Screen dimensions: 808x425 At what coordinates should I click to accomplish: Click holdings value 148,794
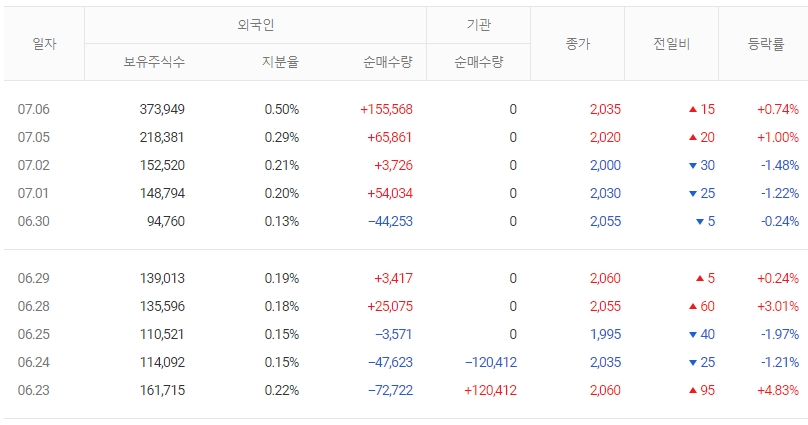tap(162, 193)
